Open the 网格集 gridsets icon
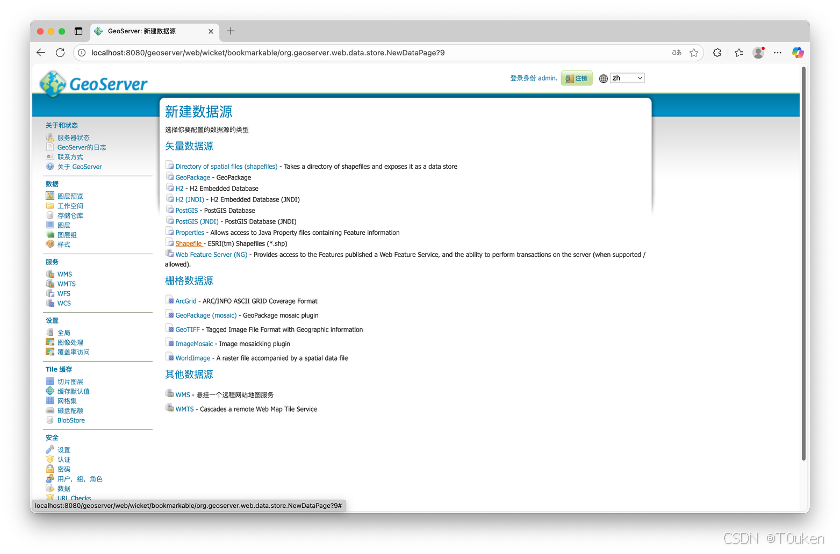Viewport: 840px width, 554px height. (x=50, y=401)
